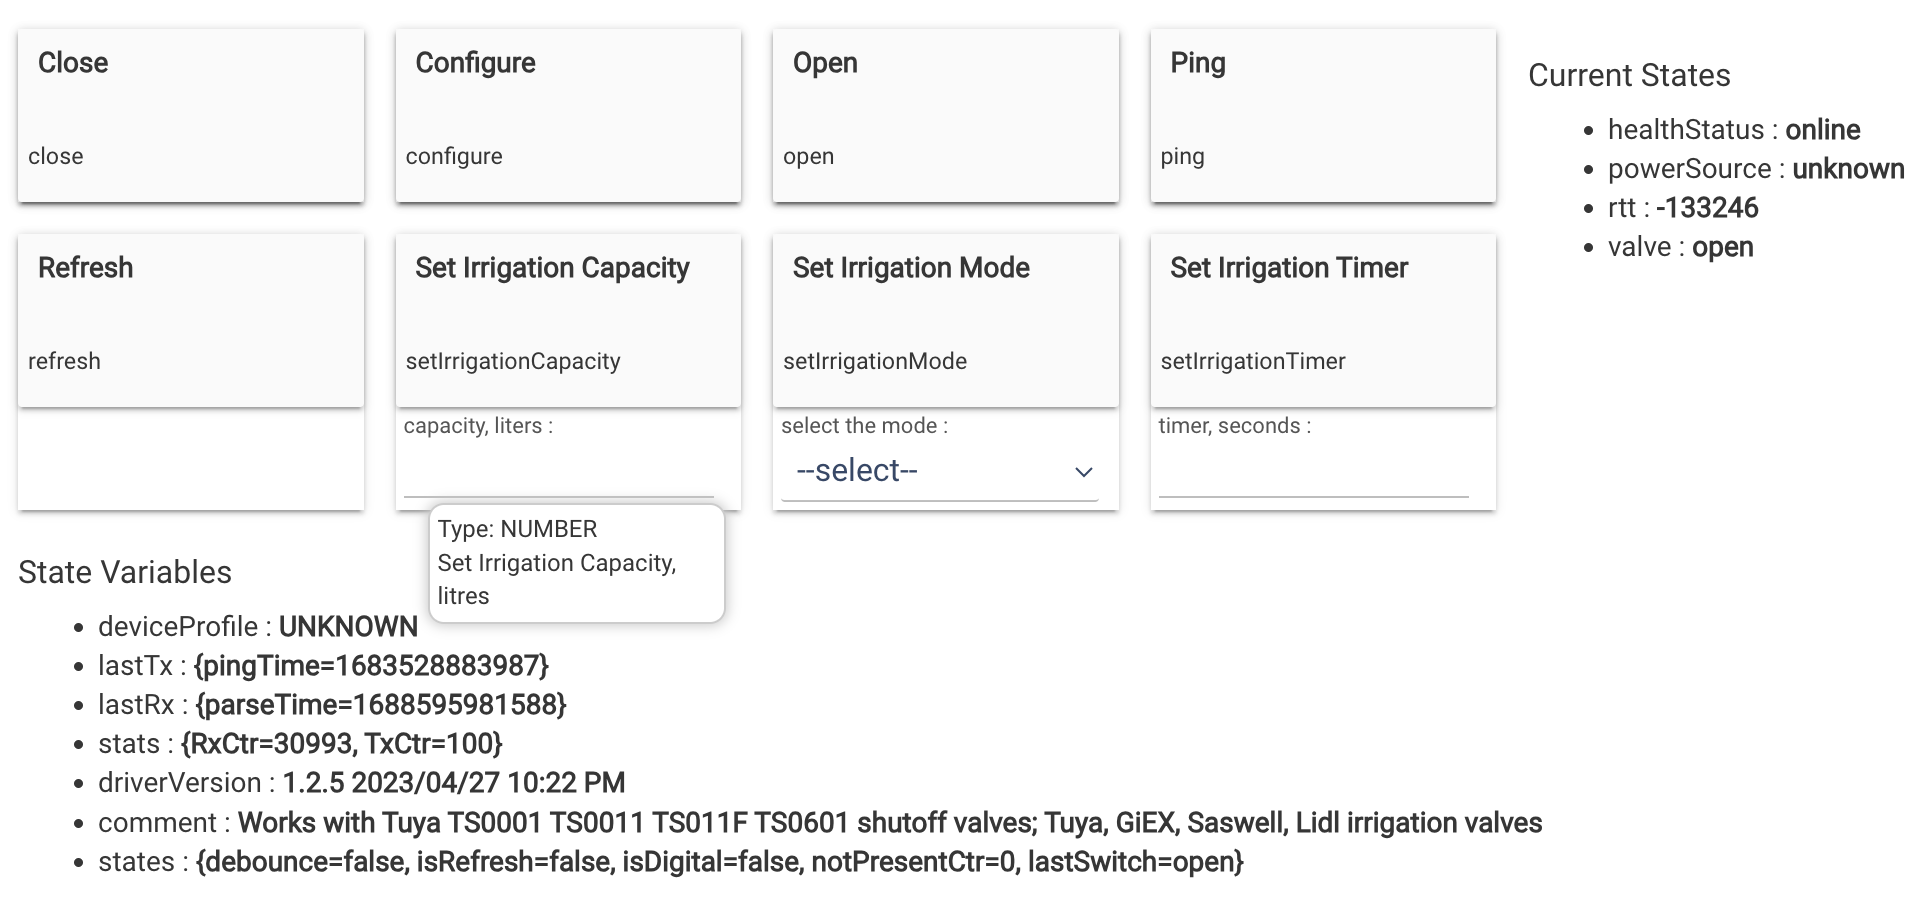Run the Set Irrigation Capacity command
1932x922 pixels.
coord(568,320)
